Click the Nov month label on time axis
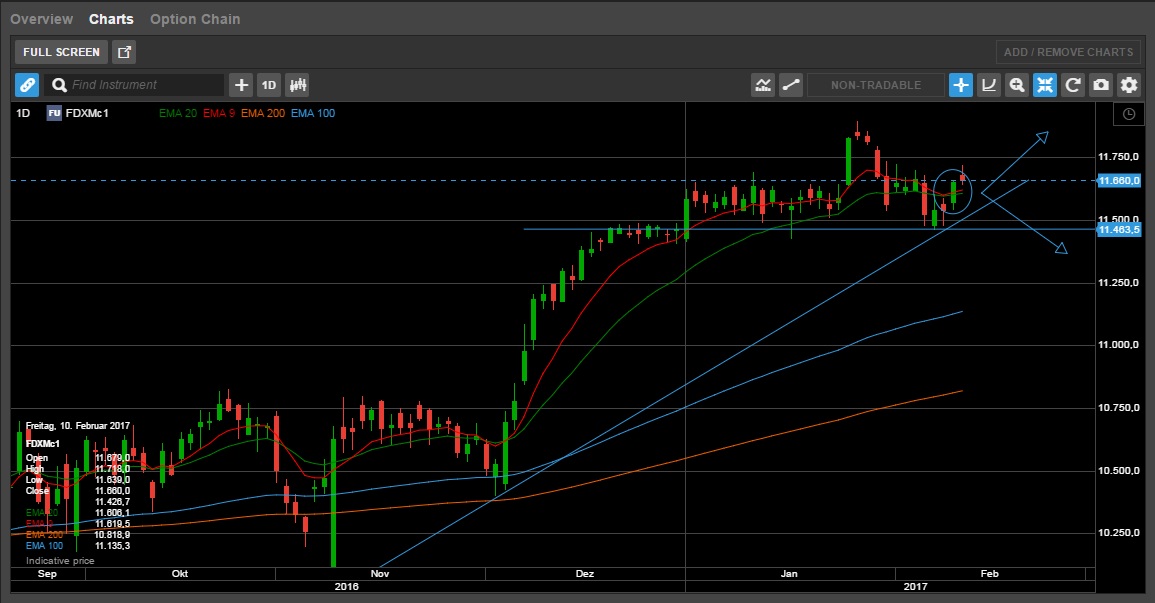Viewport: 1155px width, 603px height. pyautogui.click(x=380, y=574)
